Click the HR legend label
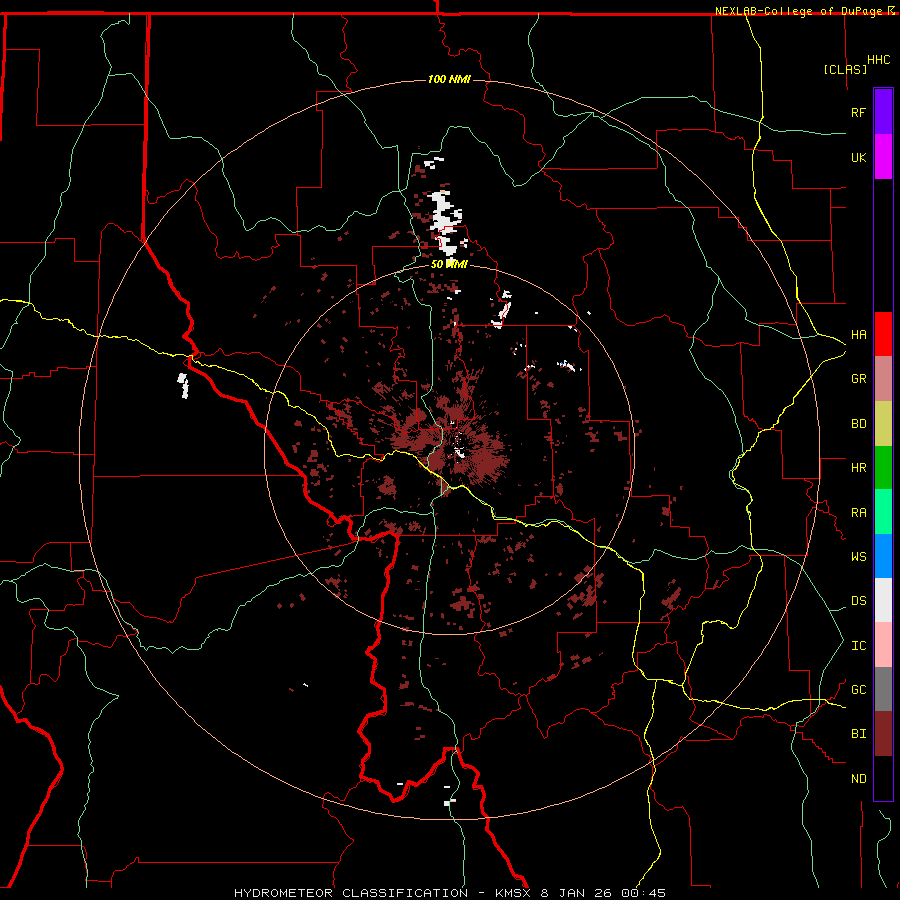Image resolution: width=900 pixels, height=900 pixels. click(x=858, y=468)
